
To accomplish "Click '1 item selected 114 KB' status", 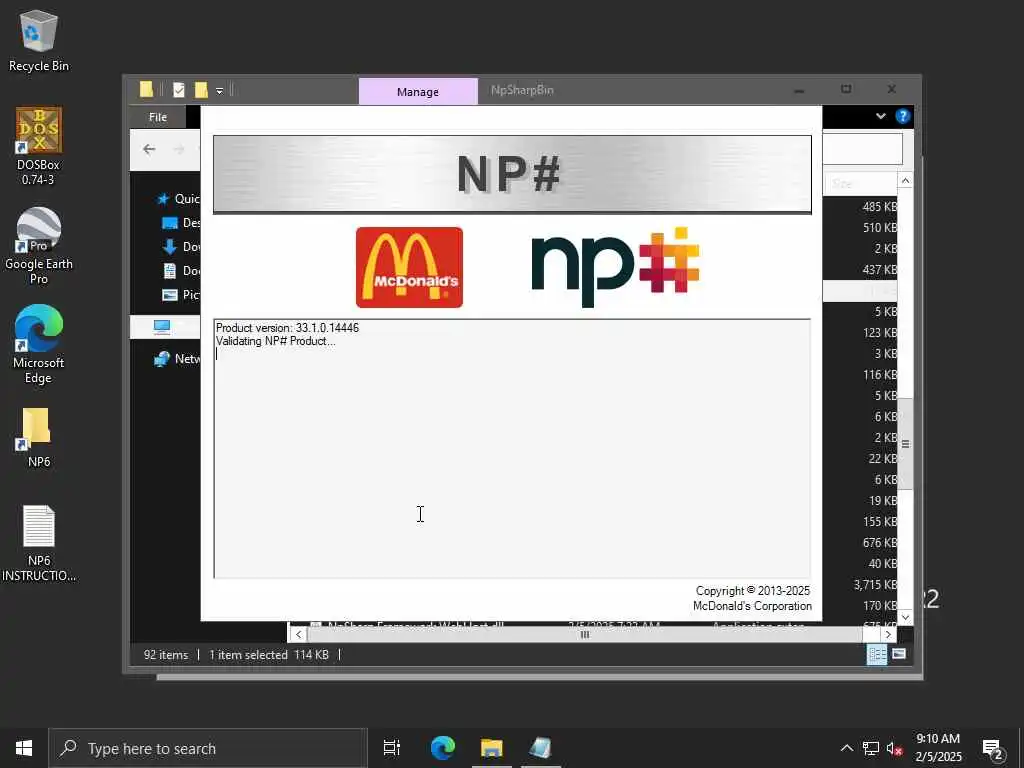I will [269, 654].
